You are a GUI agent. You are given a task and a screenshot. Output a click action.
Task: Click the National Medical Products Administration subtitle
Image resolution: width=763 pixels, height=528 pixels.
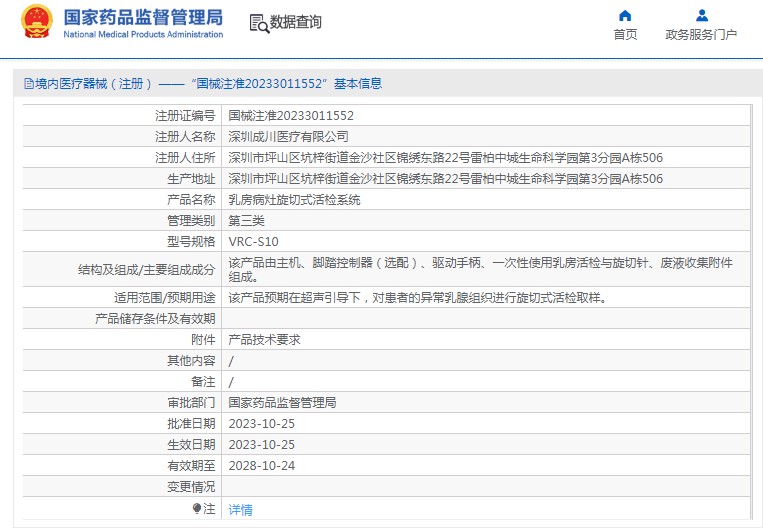tap(143, 34)
